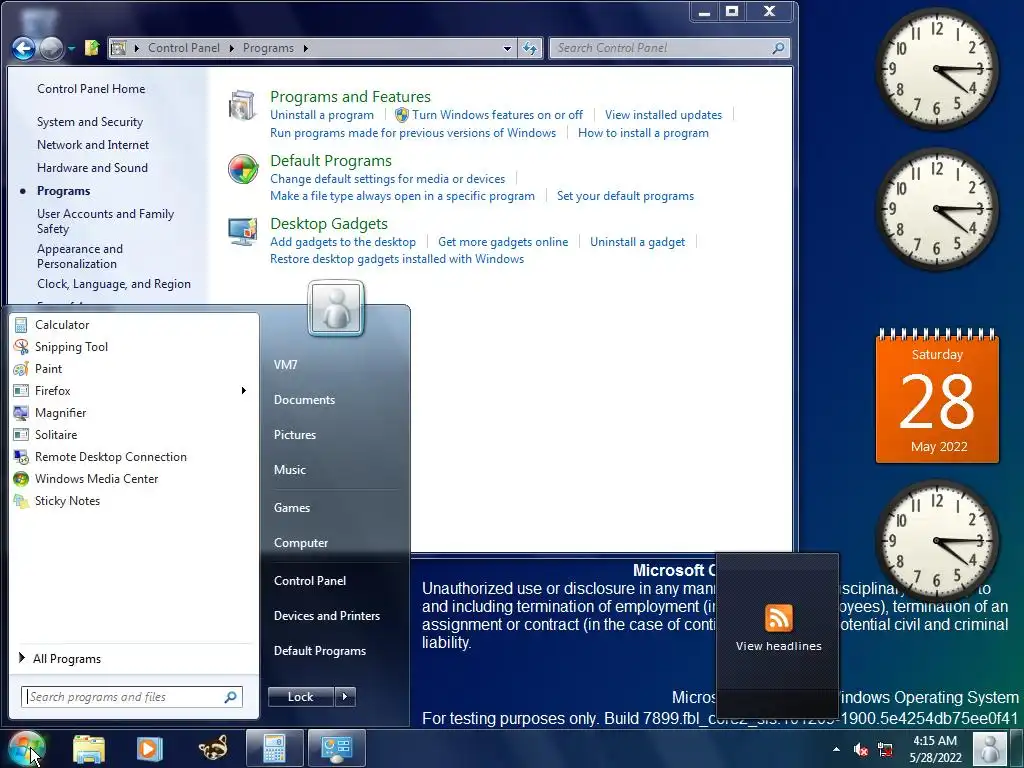Open Games from Start menu

291,508
